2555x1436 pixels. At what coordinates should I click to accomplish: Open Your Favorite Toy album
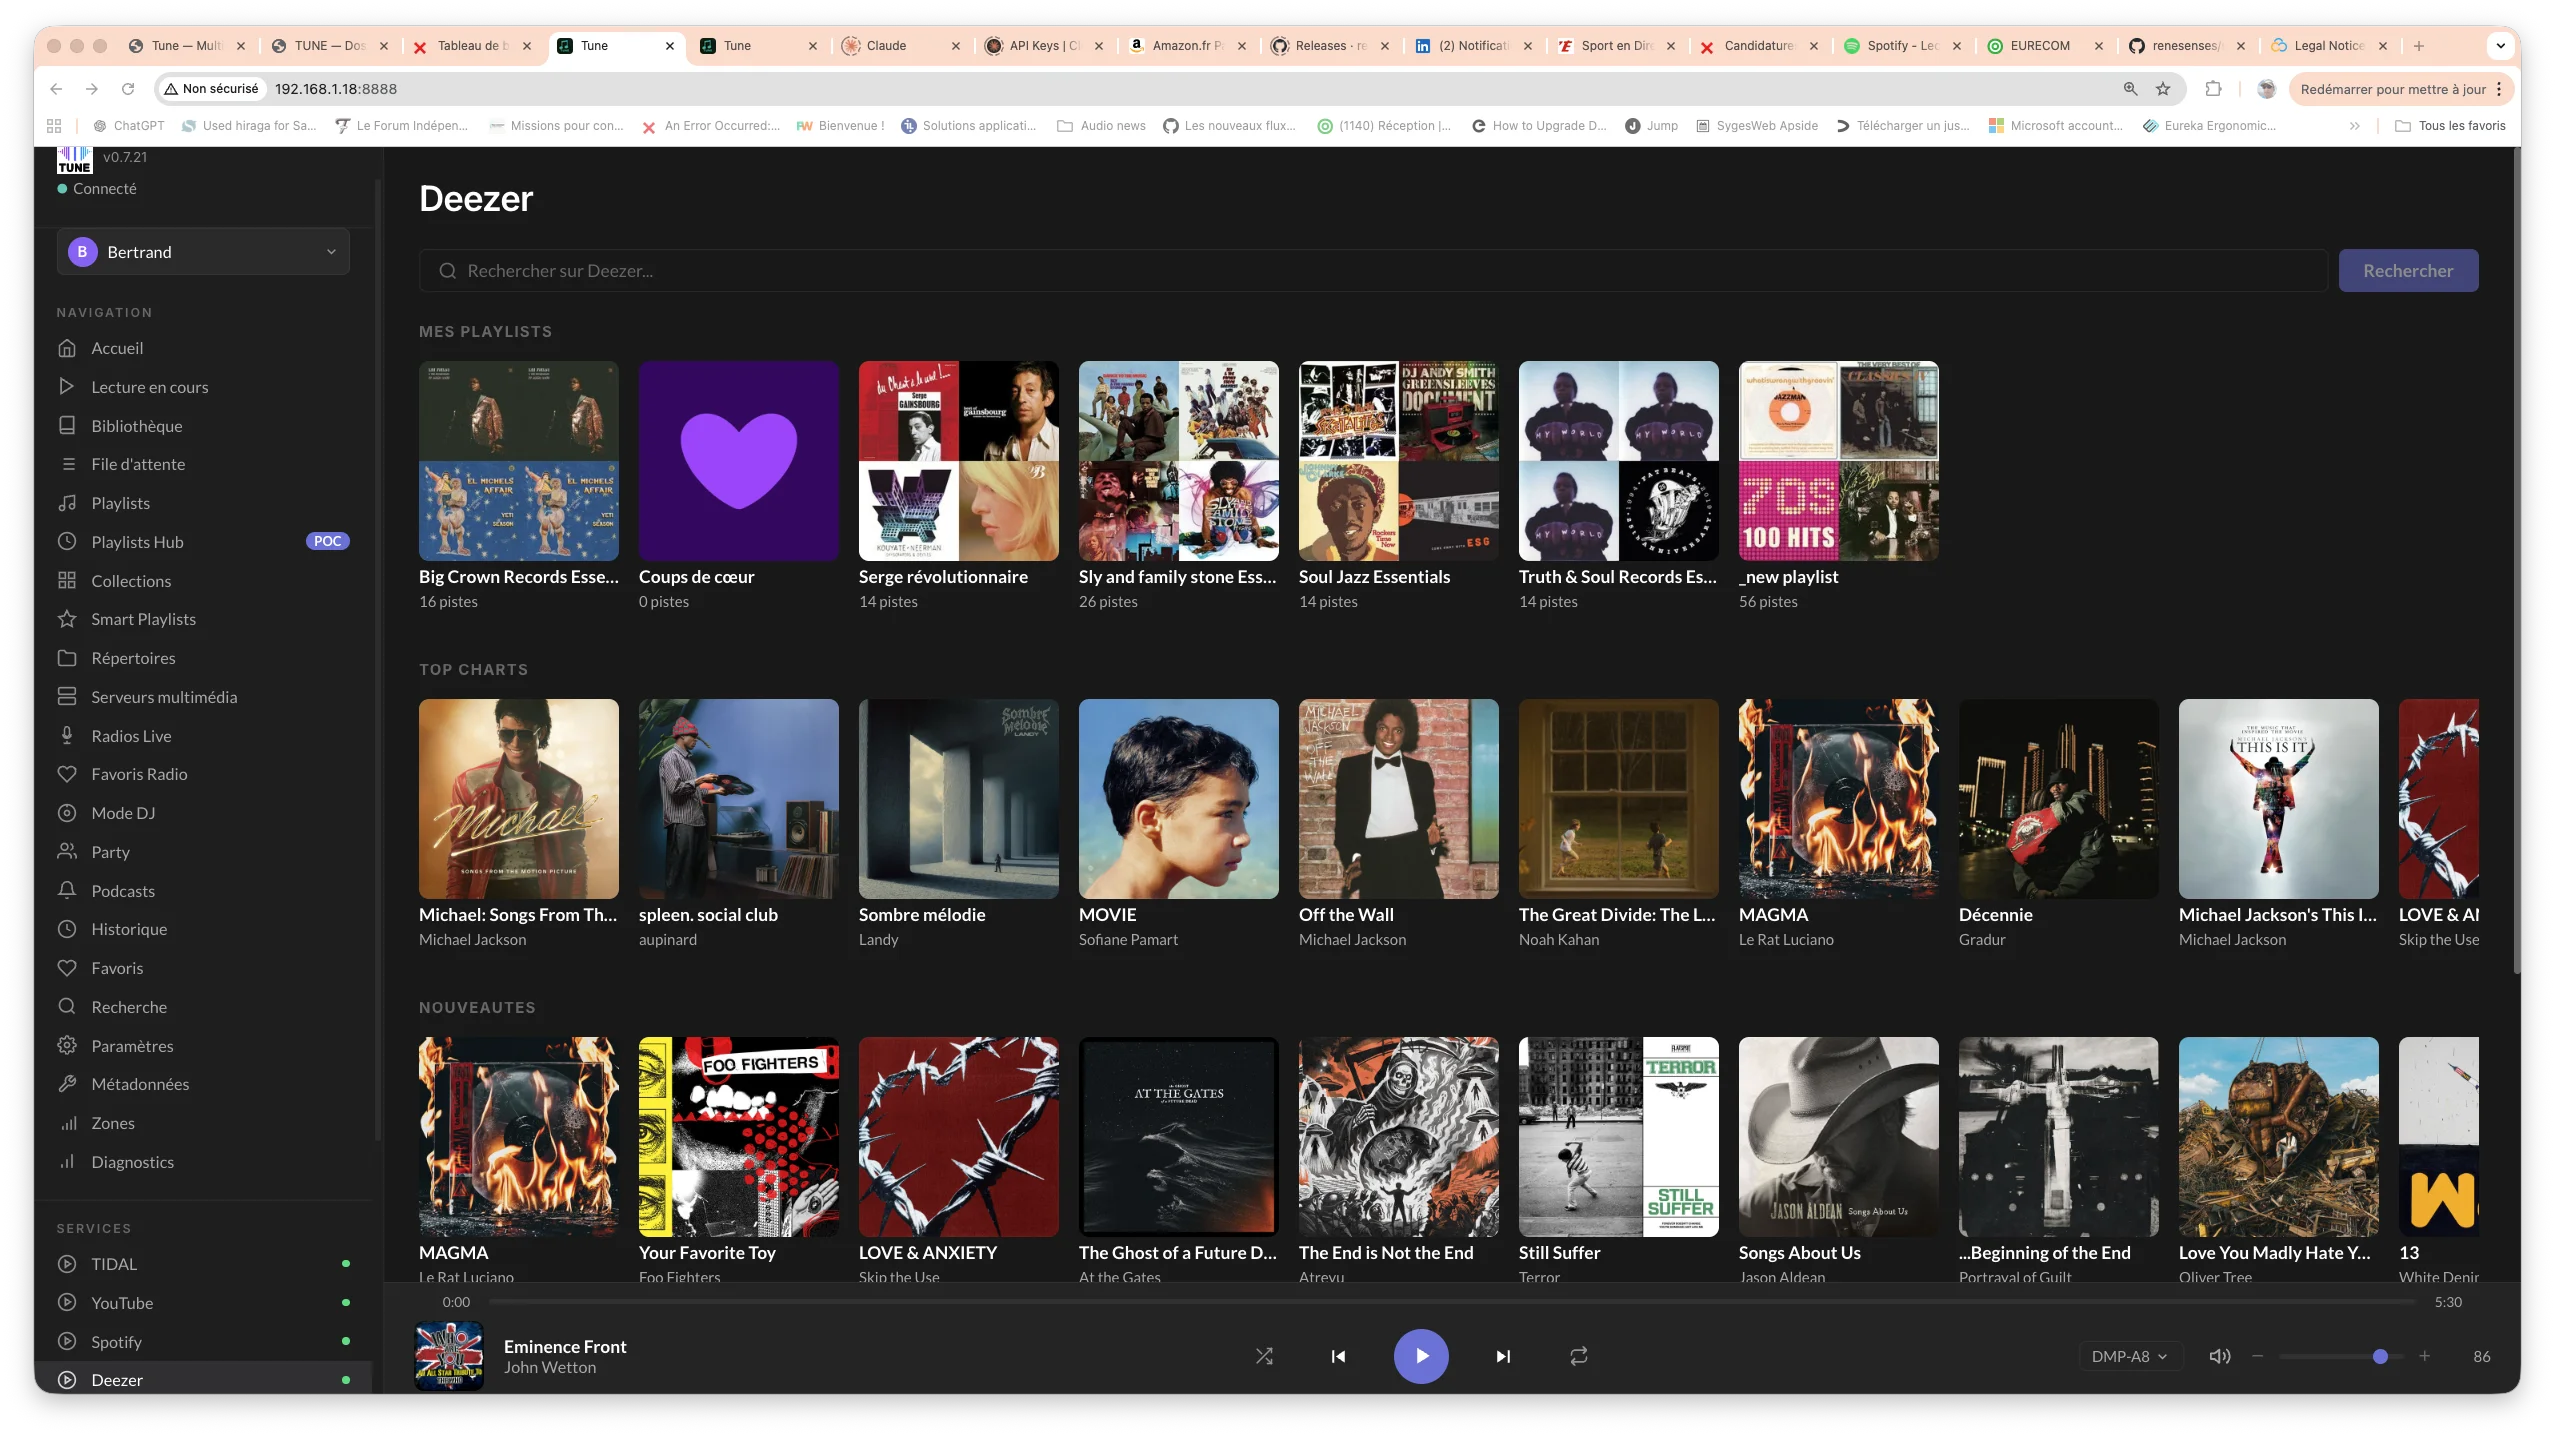click(x=738, y=1160)
